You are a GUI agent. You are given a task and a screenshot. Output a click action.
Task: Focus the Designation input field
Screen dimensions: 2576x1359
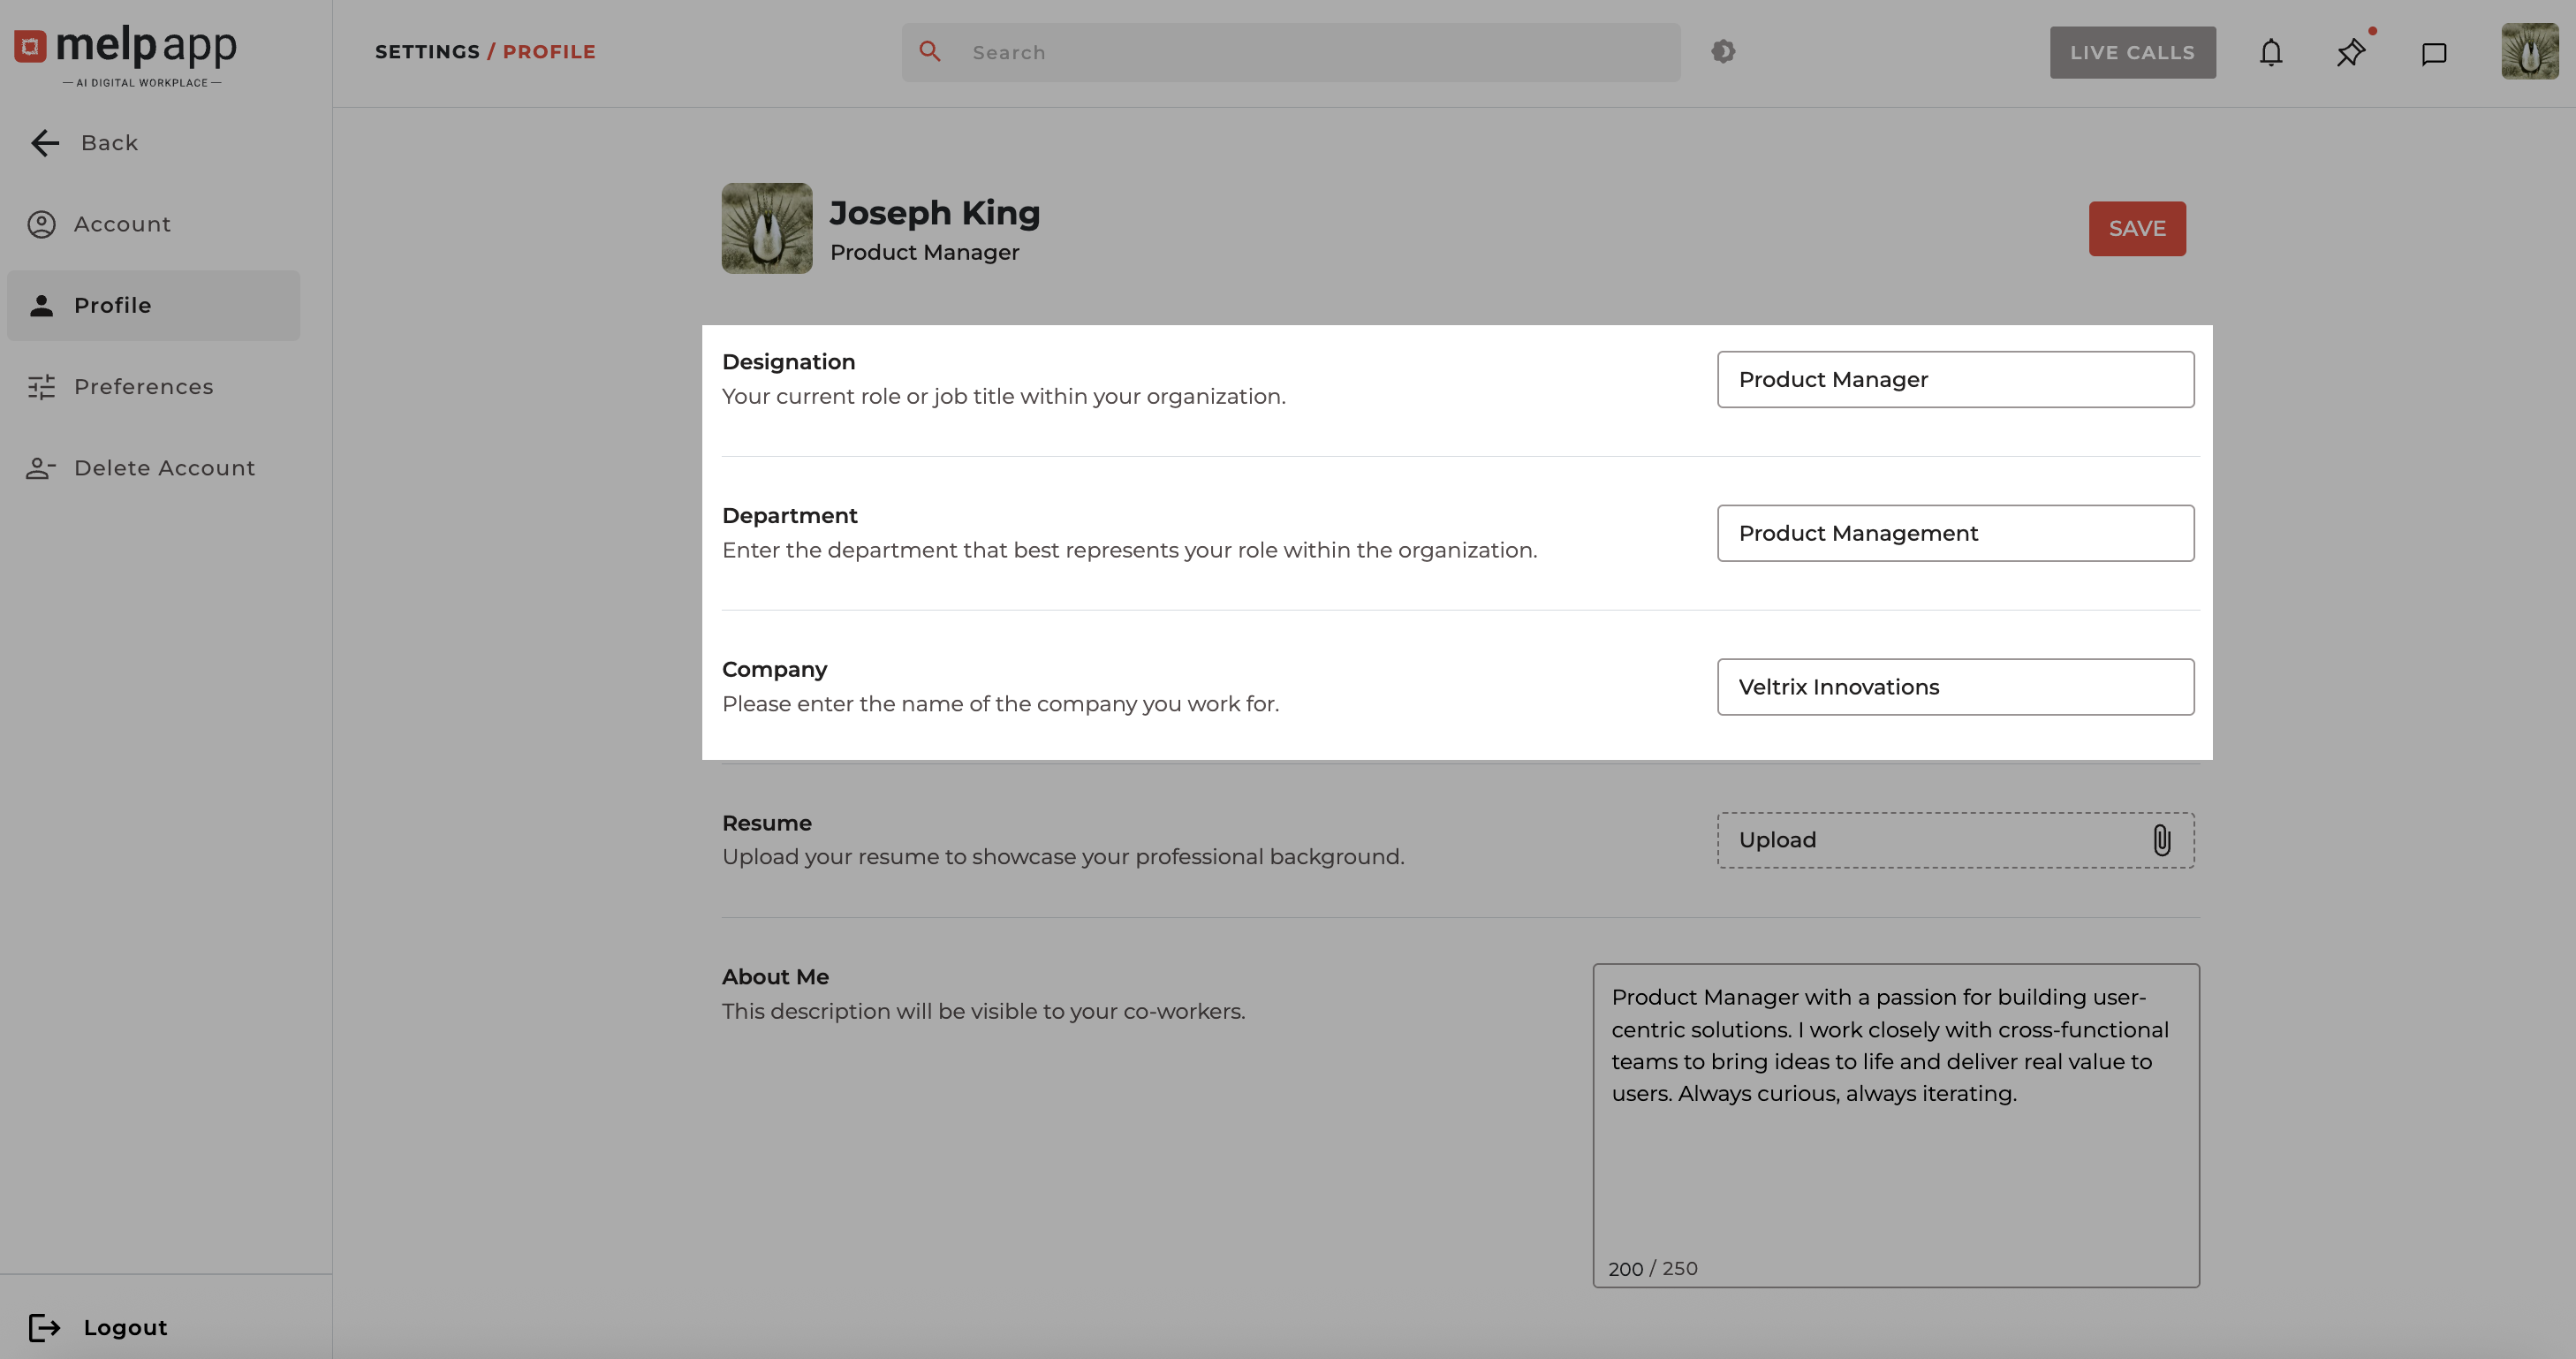[1955, 380]
